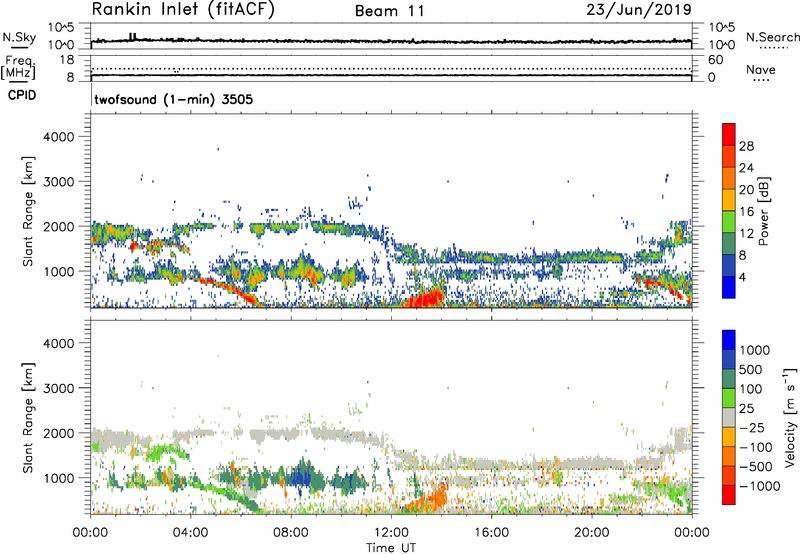Viewport: 800px width, 554px height.
Task: Click the '12:00' time tick label
Action: coord(391,533)
